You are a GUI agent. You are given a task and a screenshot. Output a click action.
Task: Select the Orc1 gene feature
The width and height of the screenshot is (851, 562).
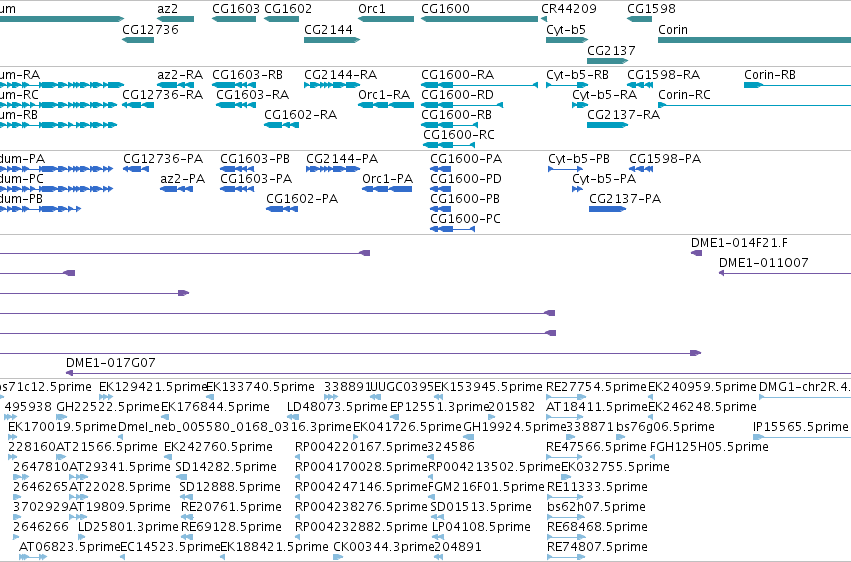click(x=386, y=19)
